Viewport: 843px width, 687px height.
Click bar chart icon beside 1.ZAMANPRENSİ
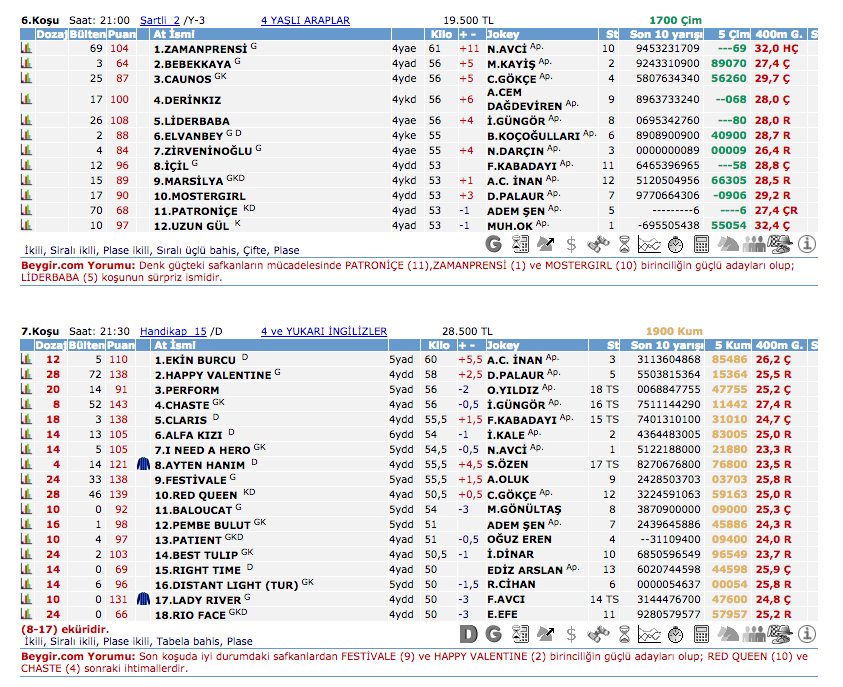pyautogui.click(x=27, y=48)
